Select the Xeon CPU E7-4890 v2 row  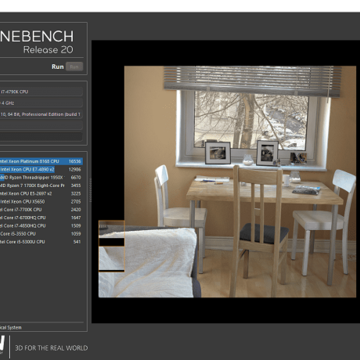(41, 169)
